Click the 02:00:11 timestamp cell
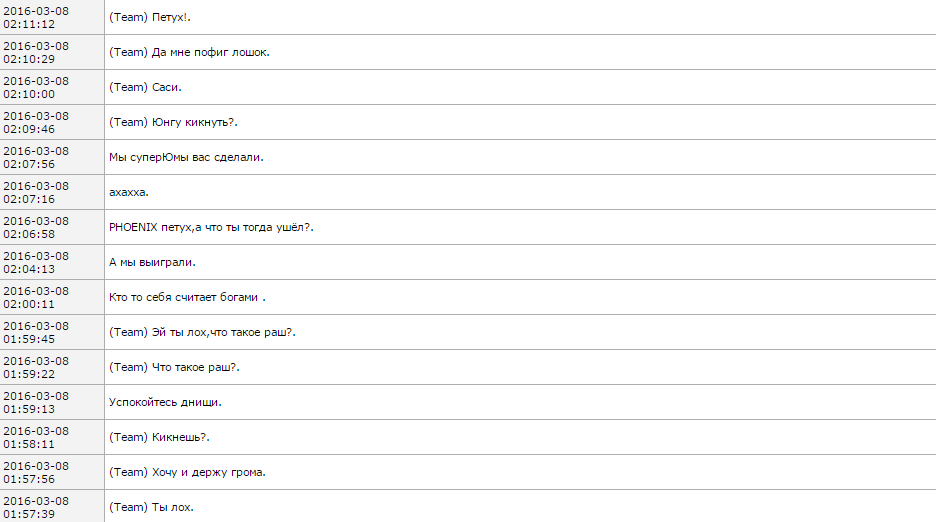 click(x=36, y=297)
